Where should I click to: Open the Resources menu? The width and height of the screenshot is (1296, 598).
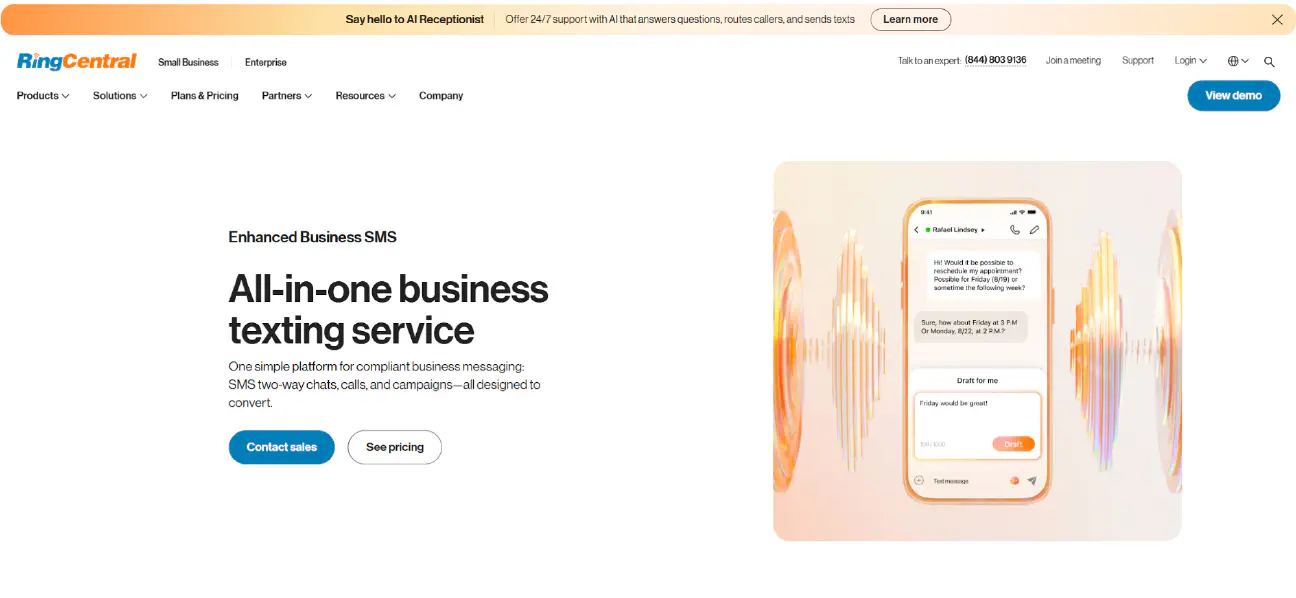[x=365, y=96]
